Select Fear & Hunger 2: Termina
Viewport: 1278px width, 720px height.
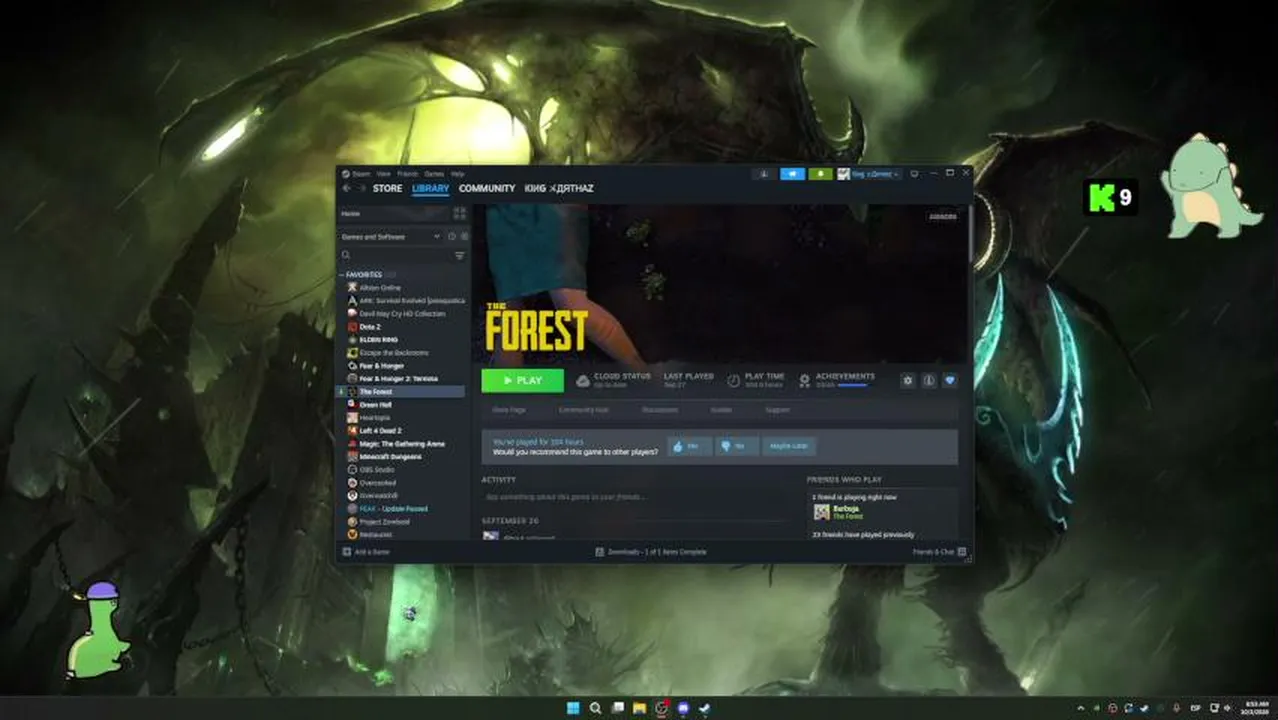click(x=398, y=379)
